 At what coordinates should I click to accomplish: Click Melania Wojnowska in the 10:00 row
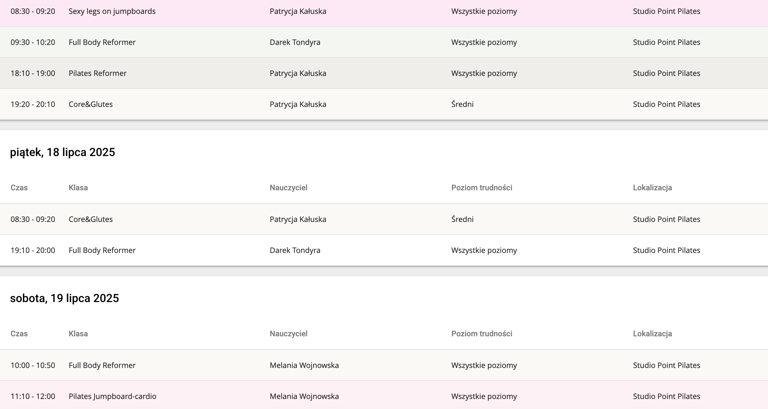pos(304,366)
